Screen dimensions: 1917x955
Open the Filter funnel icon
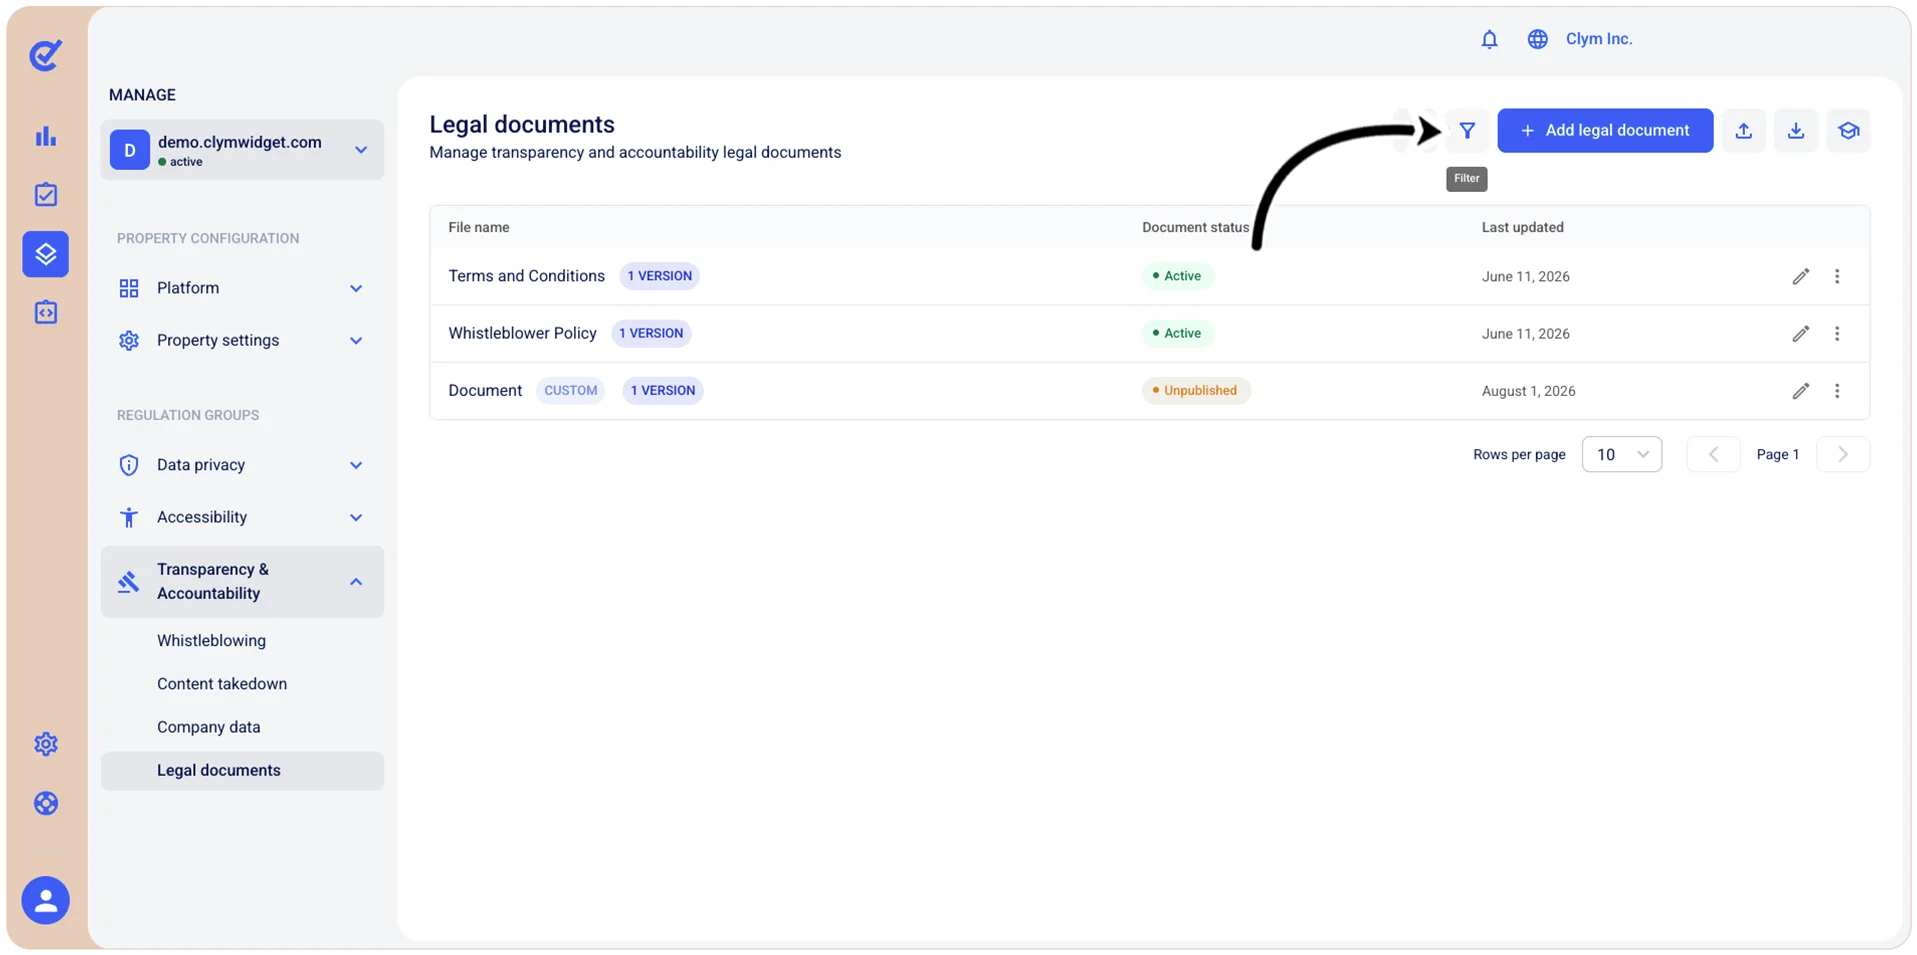1466,131
